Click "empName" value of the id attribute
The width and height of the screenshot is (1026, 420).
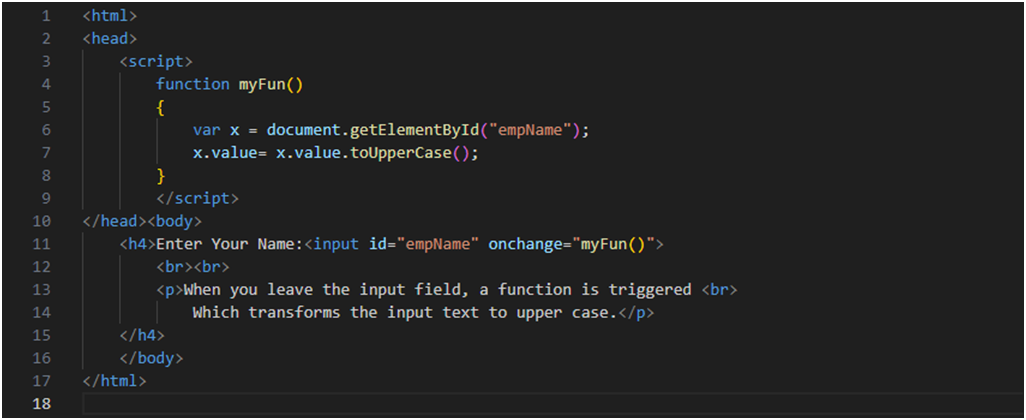(438, 244)
